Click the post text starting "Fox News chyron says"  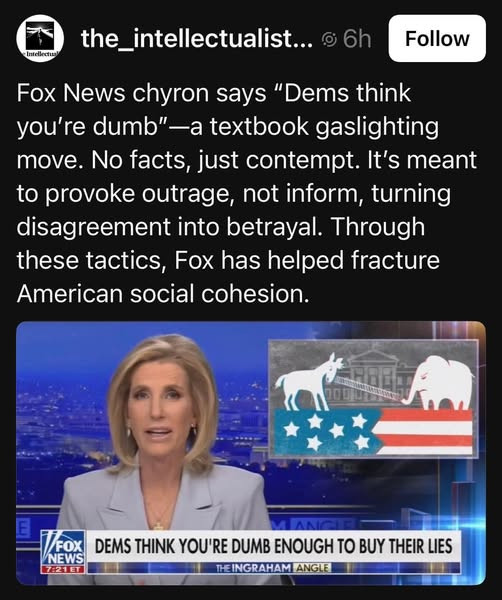247,193
